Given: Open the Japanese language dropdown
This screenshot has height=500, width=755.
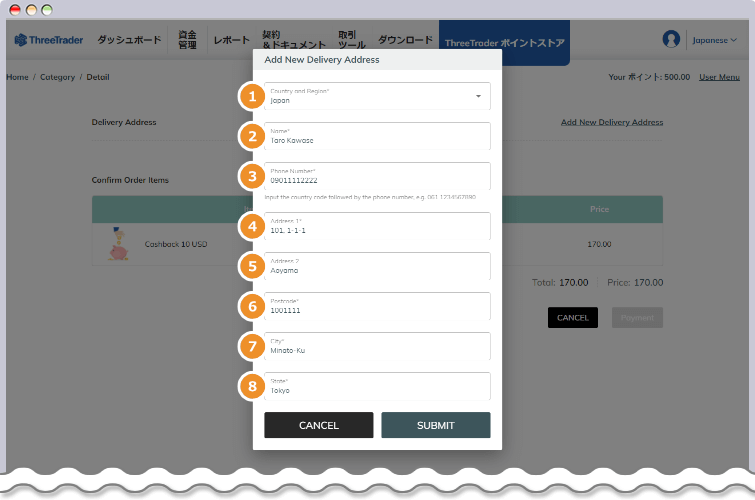Looking at the screenshot, I should click(x=715, y=40).
